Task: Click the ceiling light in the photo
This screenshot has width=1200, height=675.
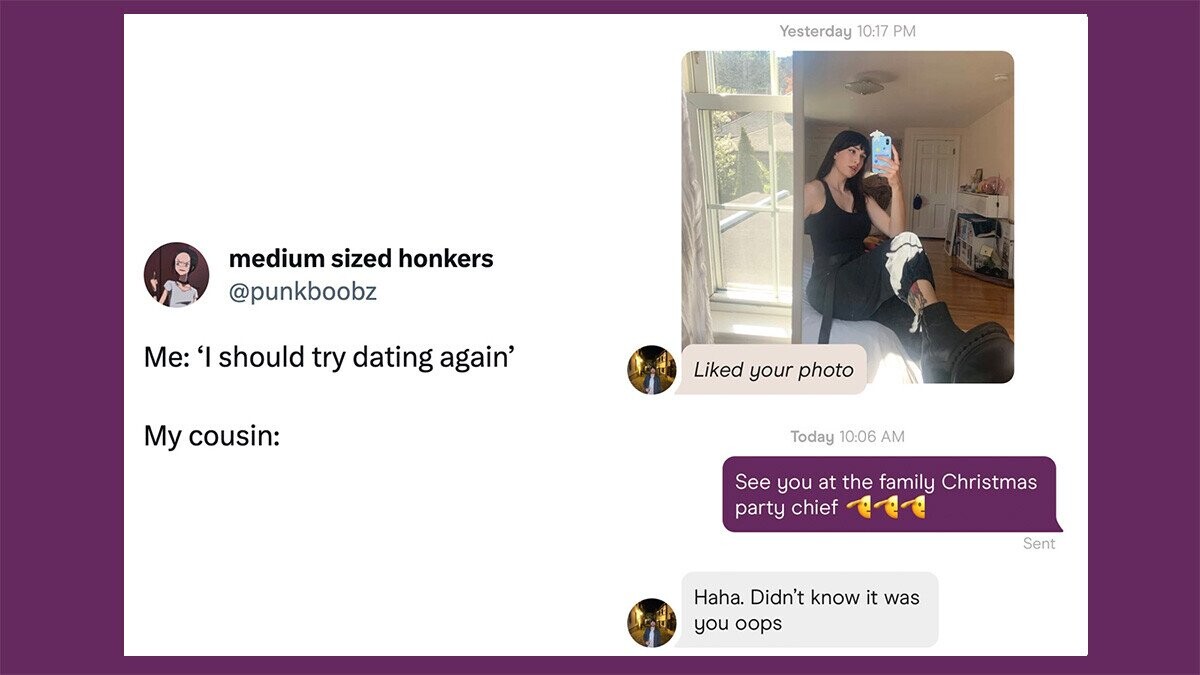Action: click(x=865, y=84)
